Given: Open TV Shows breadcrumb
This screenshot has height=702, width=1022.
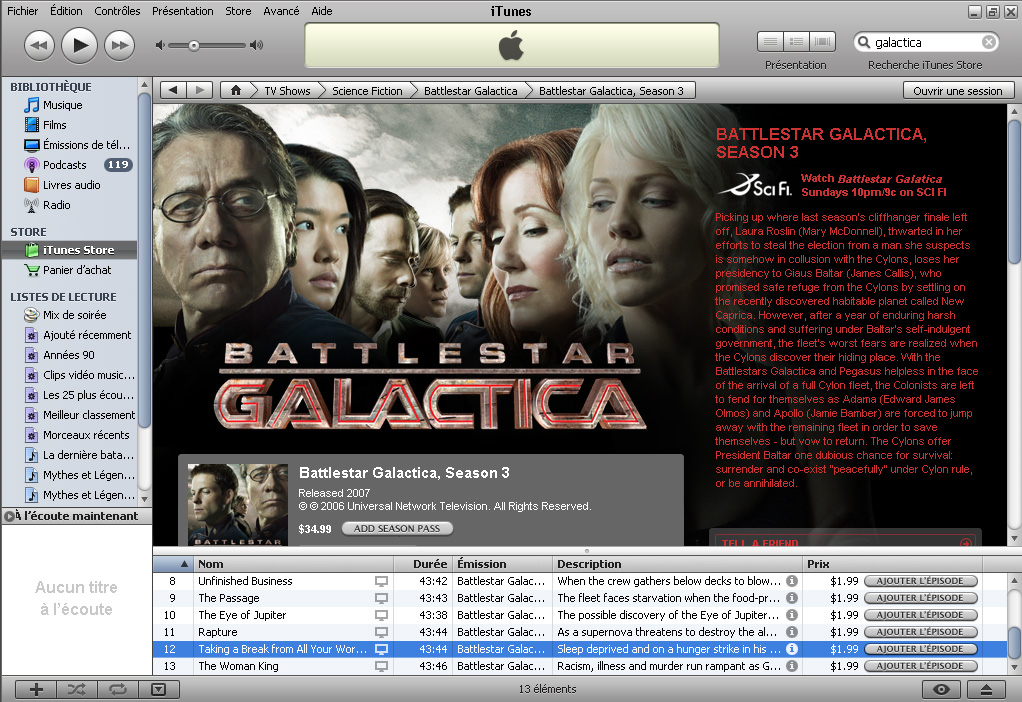Looking at the screenshot, I should tap(287, 91).
